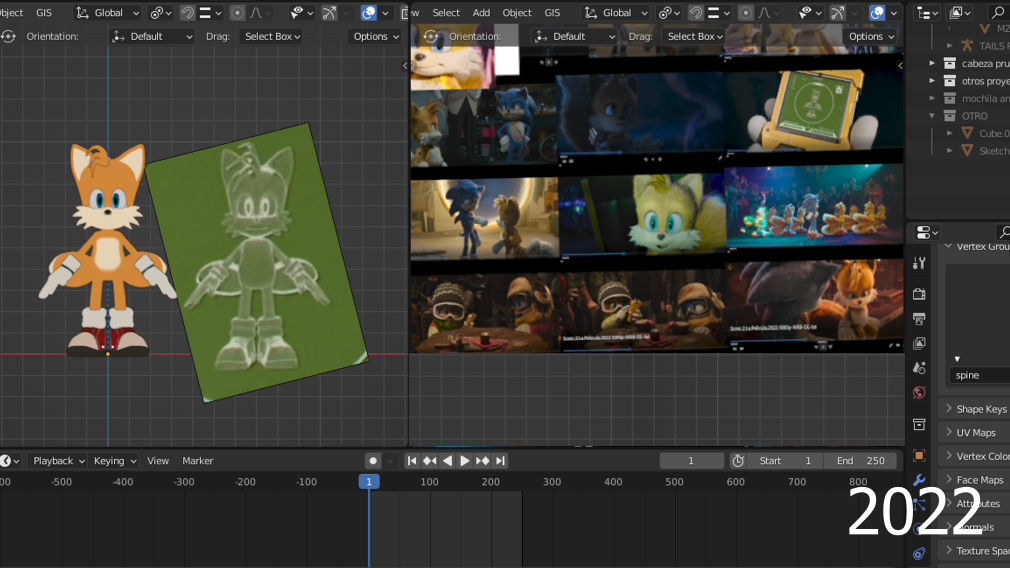Expand the UV Maps panel
The width and height of the screenshot is (1010, 568).
975,433
